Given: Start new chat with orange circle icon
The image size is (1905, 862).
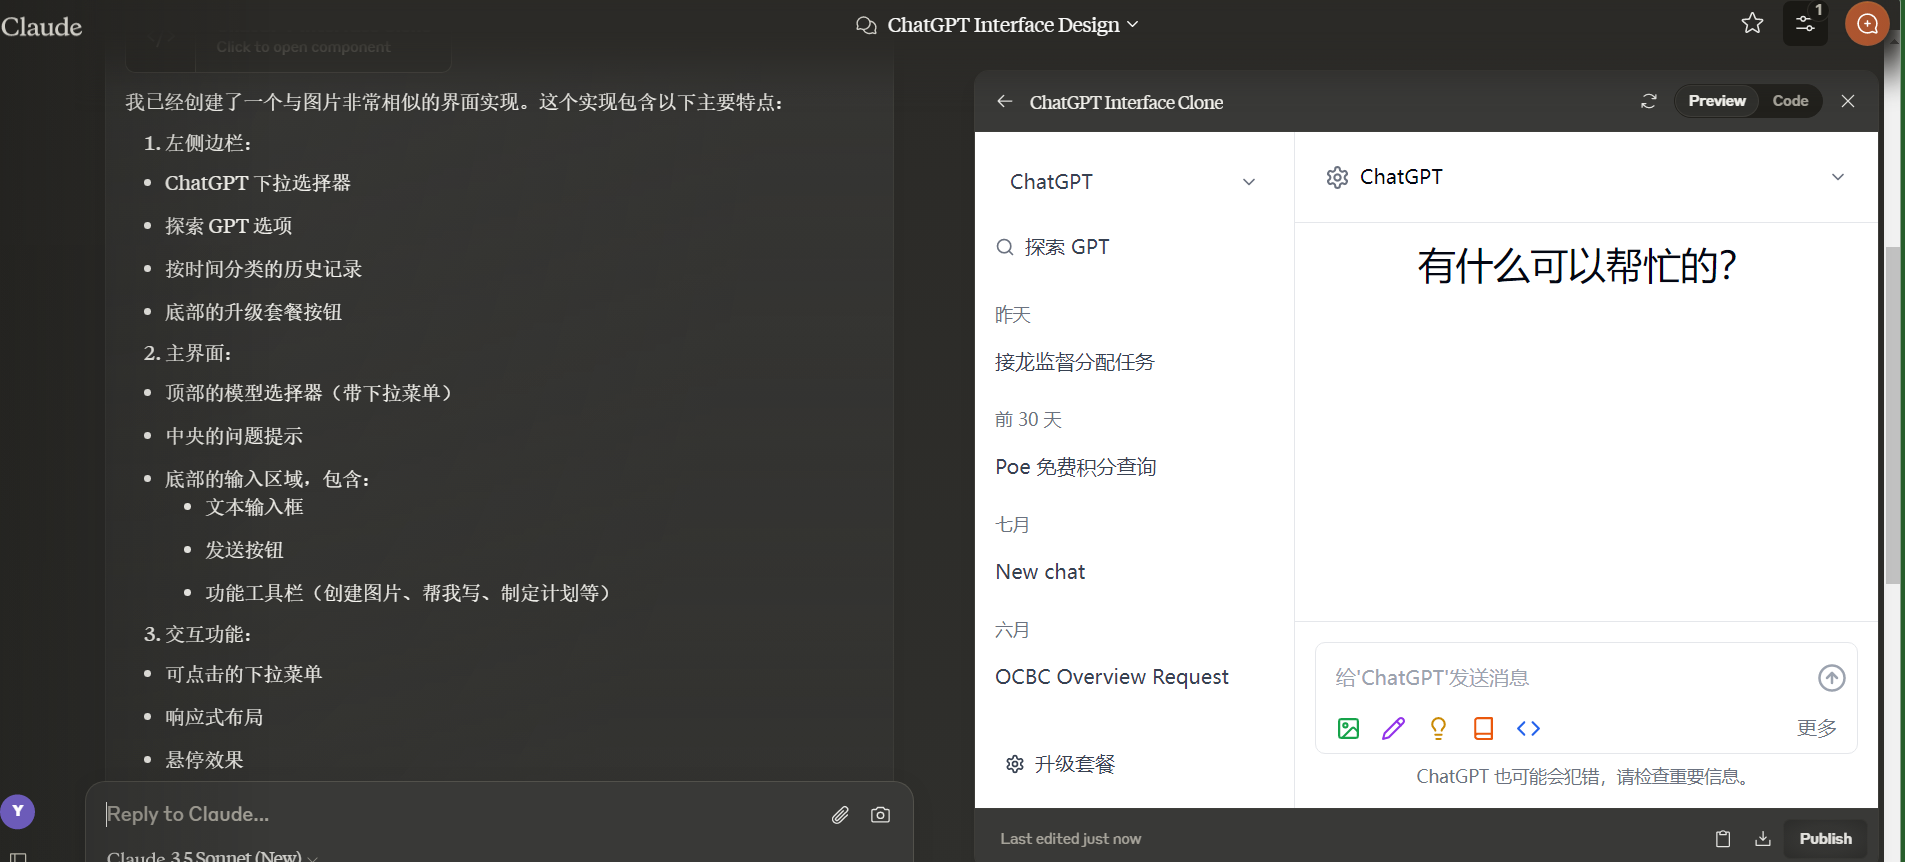Looking at the screenshot, I should 1867,23.
